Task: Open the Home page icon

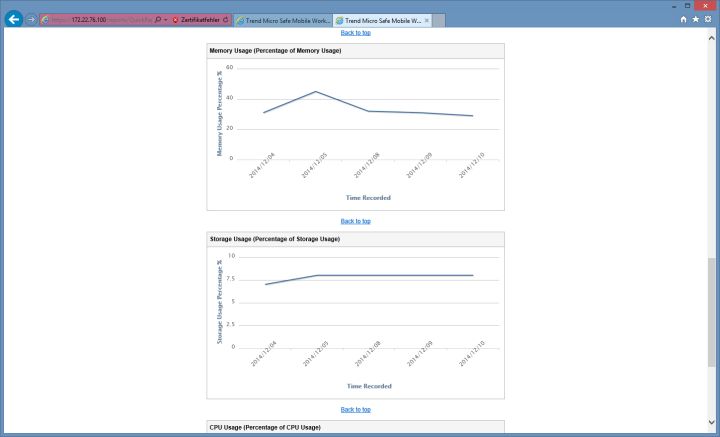Action: click(x=683, y=19)
